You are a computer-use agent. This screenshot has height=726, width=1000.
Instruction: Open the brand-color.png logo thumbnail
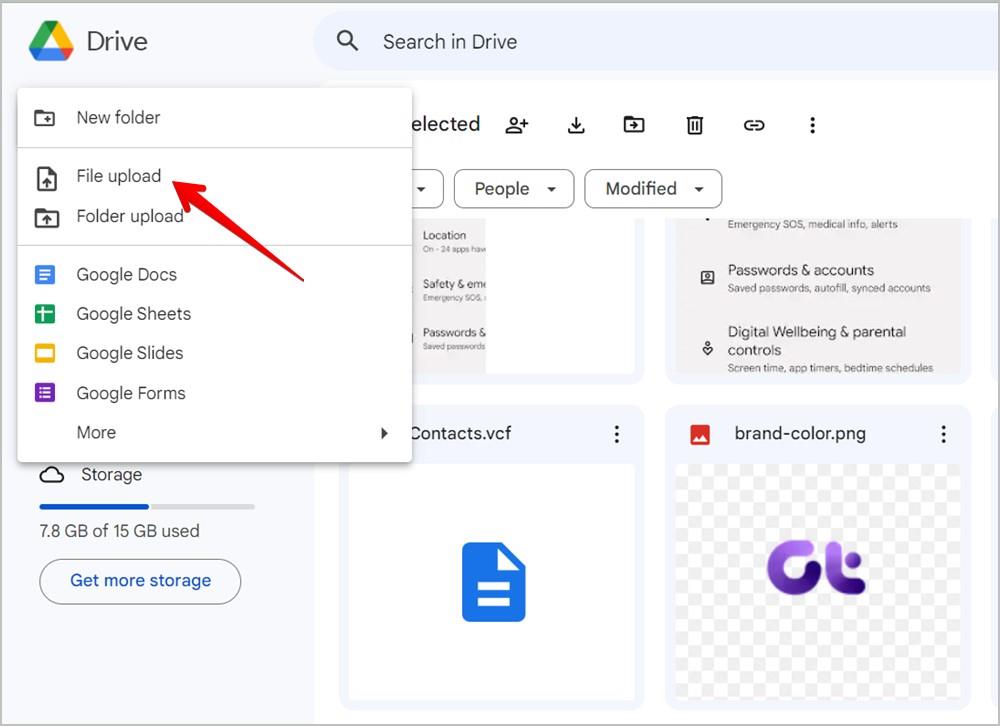pyautogui.click(x=818, y=582)
